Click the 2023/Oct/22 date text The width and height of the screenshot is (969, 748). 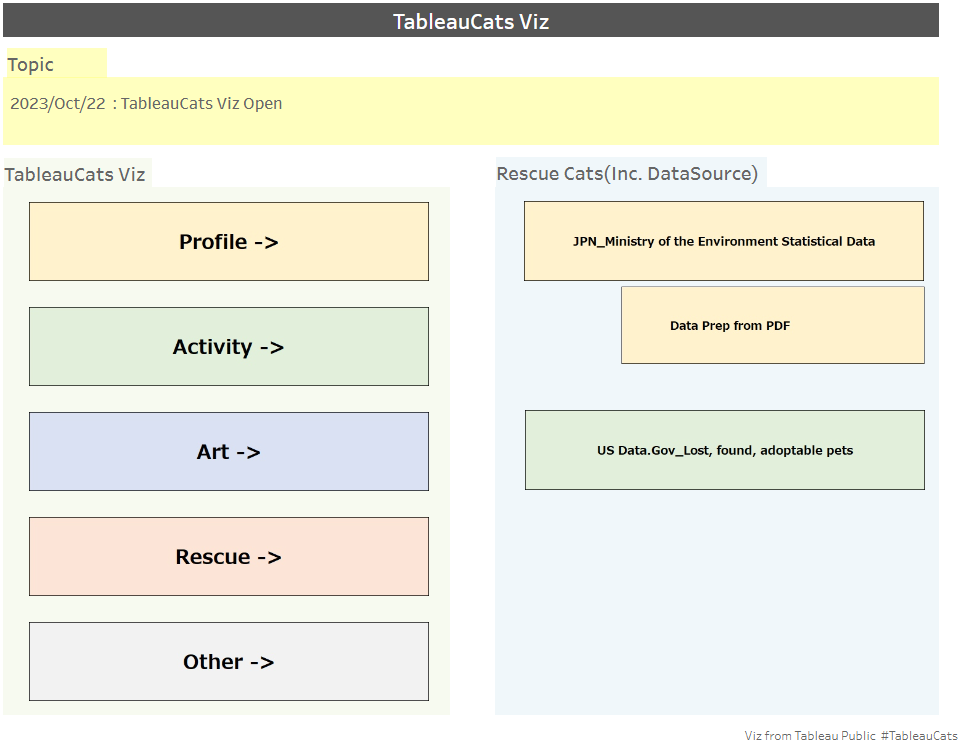[x=58, y=103]
